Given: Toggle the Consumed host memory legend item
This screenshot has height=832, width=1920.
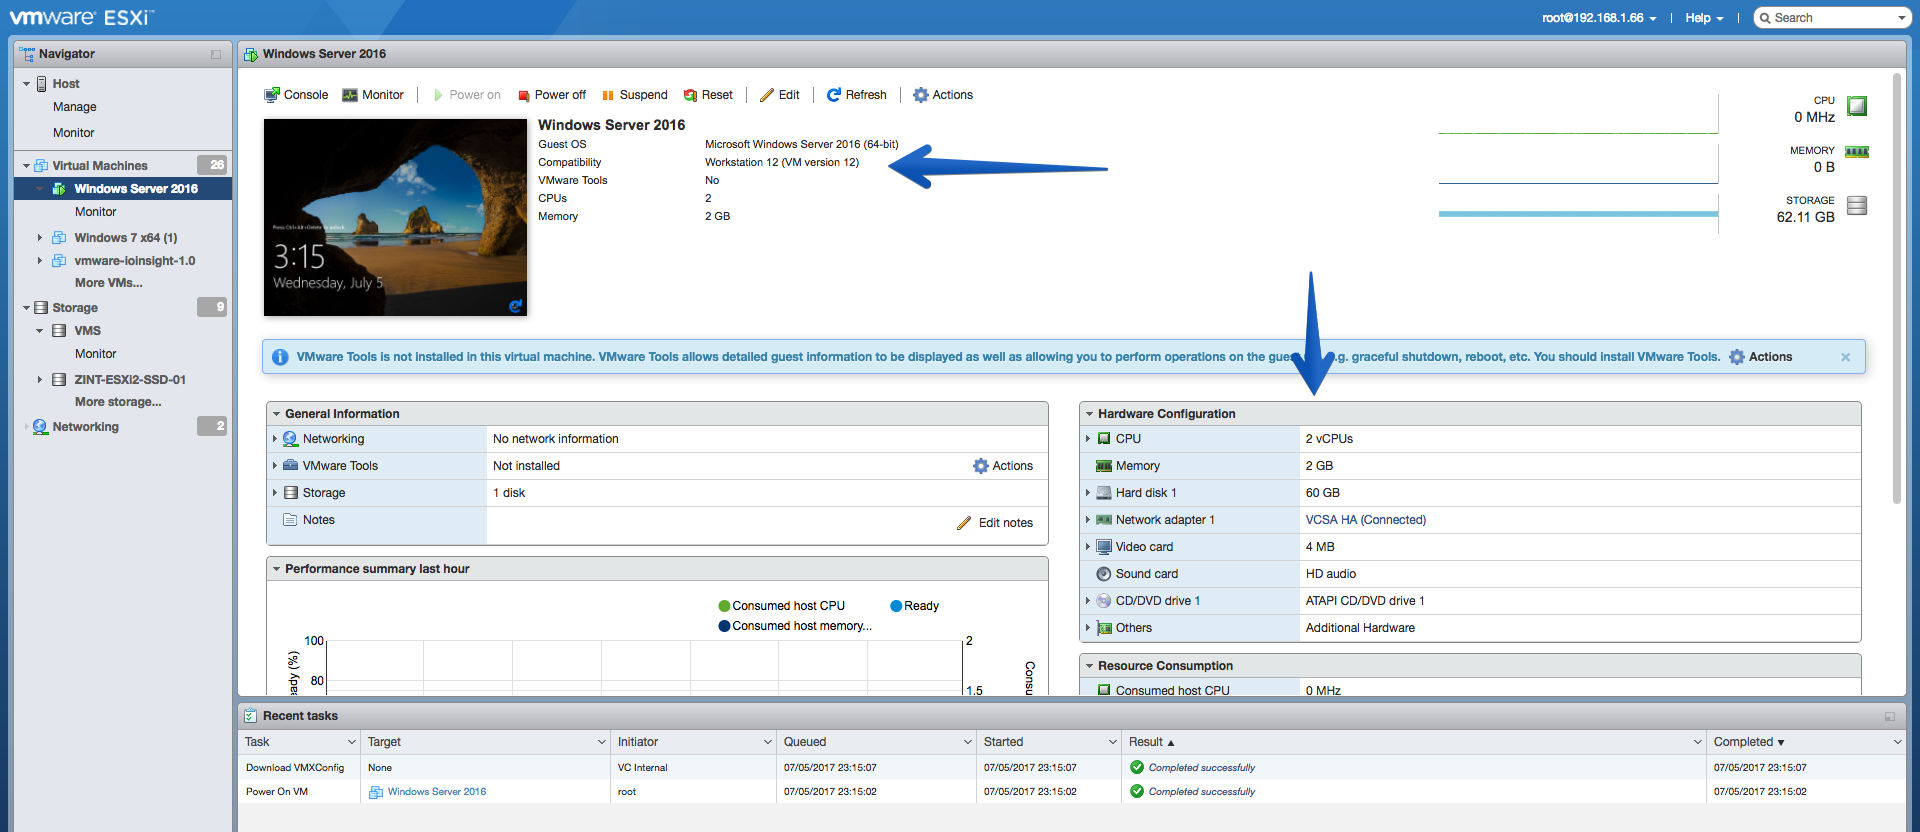Looking at the screenshot, I should click(795, 626).
